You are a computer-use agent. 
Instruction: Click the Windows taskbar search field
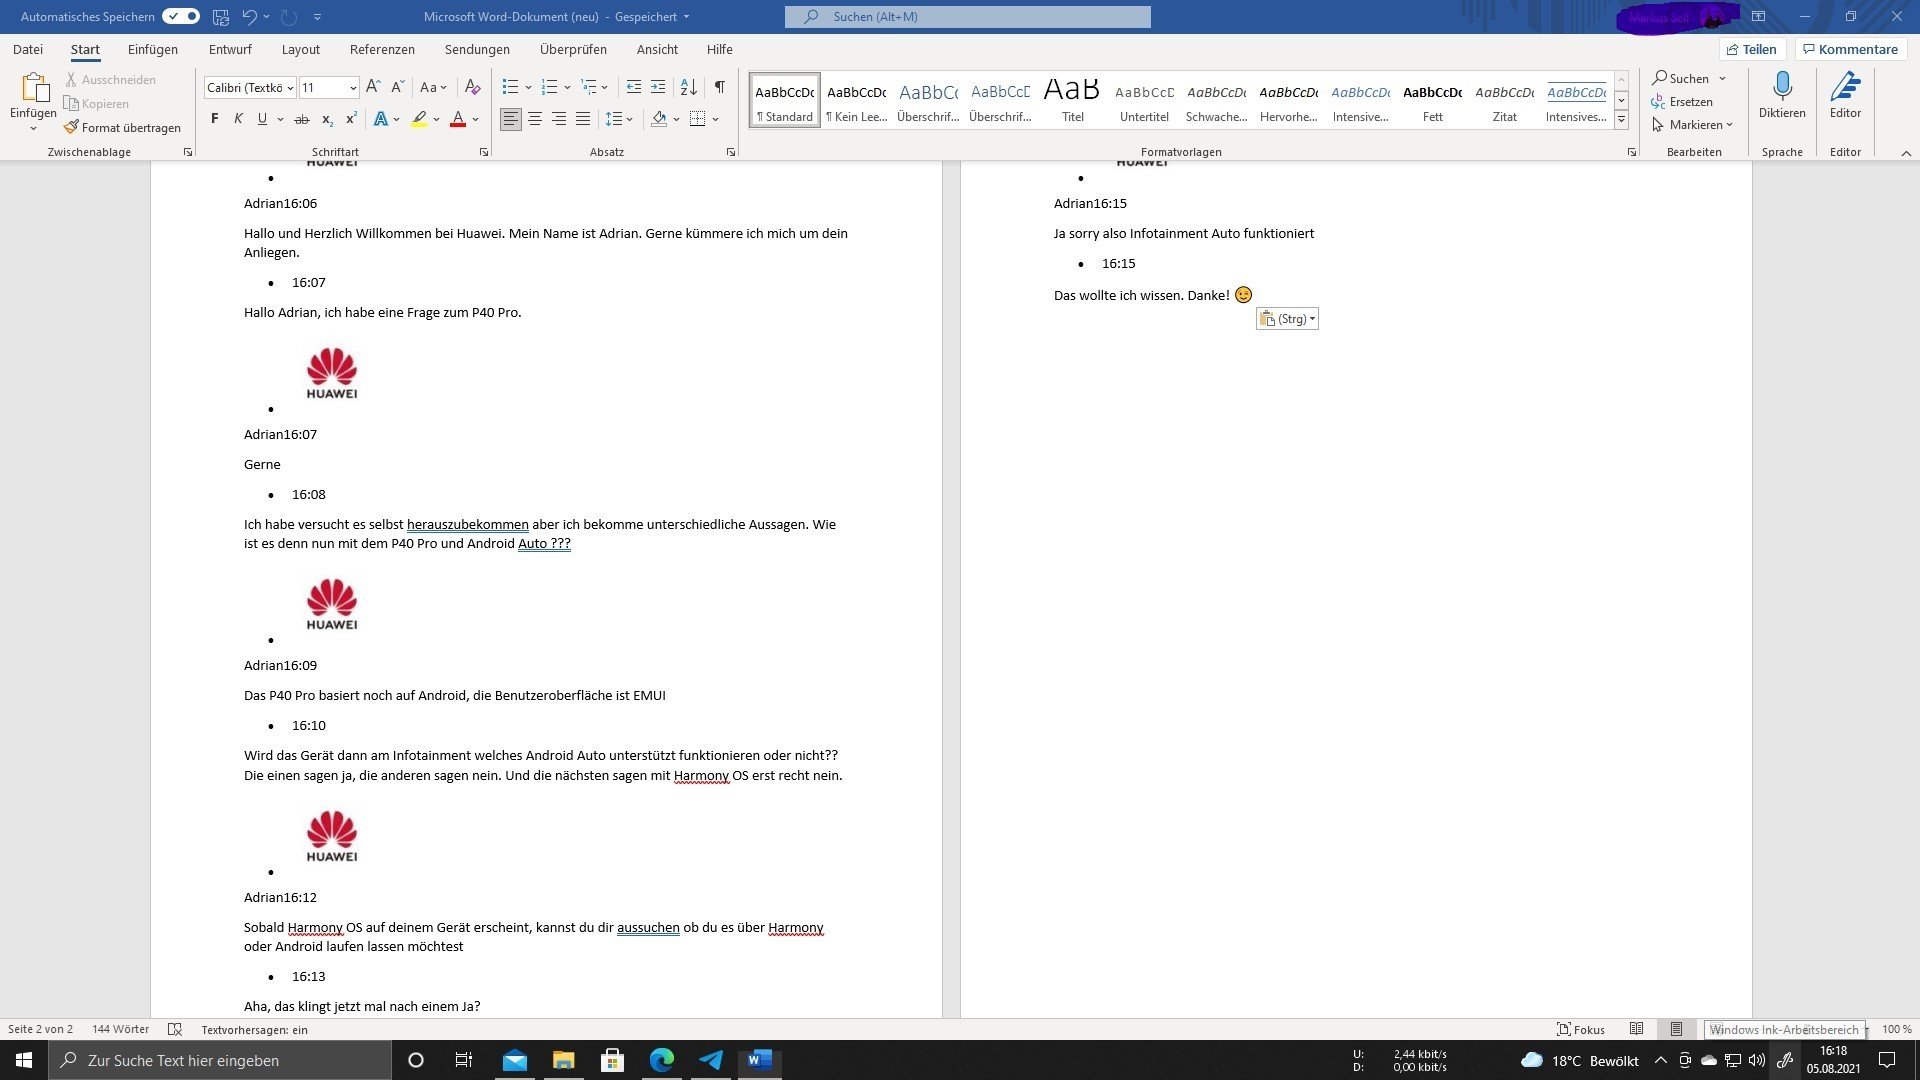tap(220, 1060)
